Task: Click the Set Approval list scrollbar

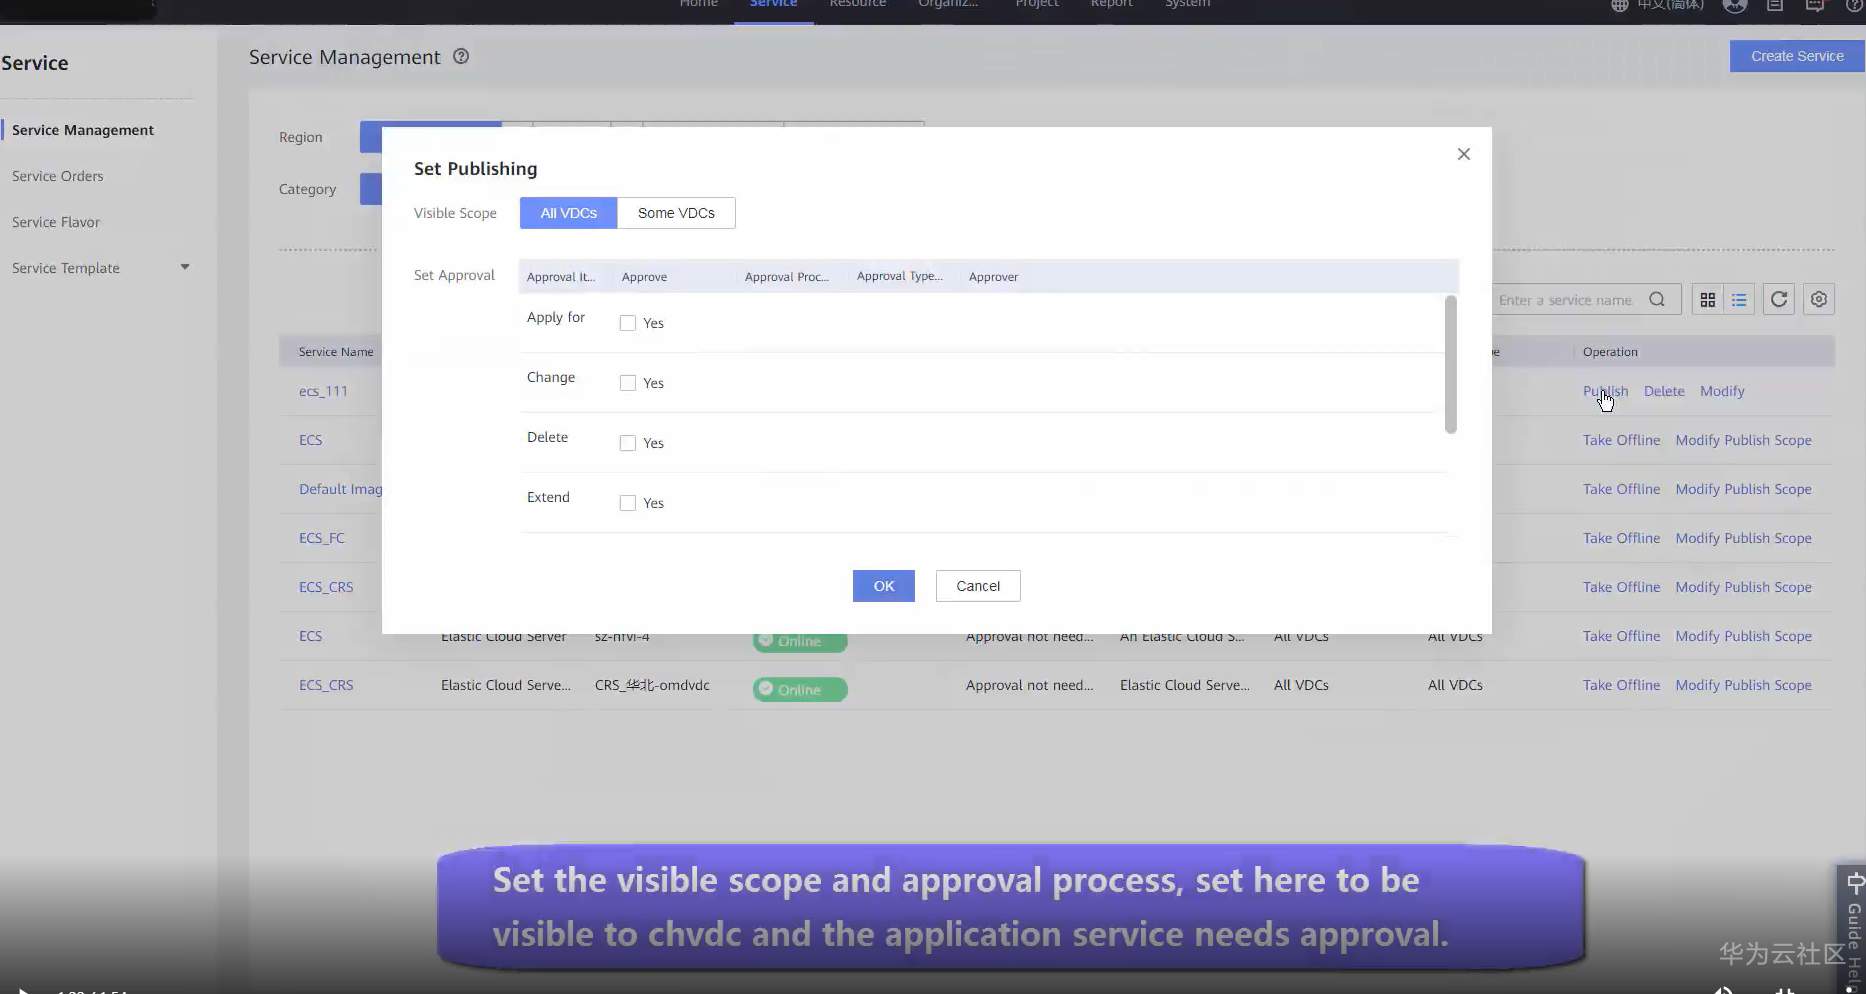Action: pos(1451,365)
